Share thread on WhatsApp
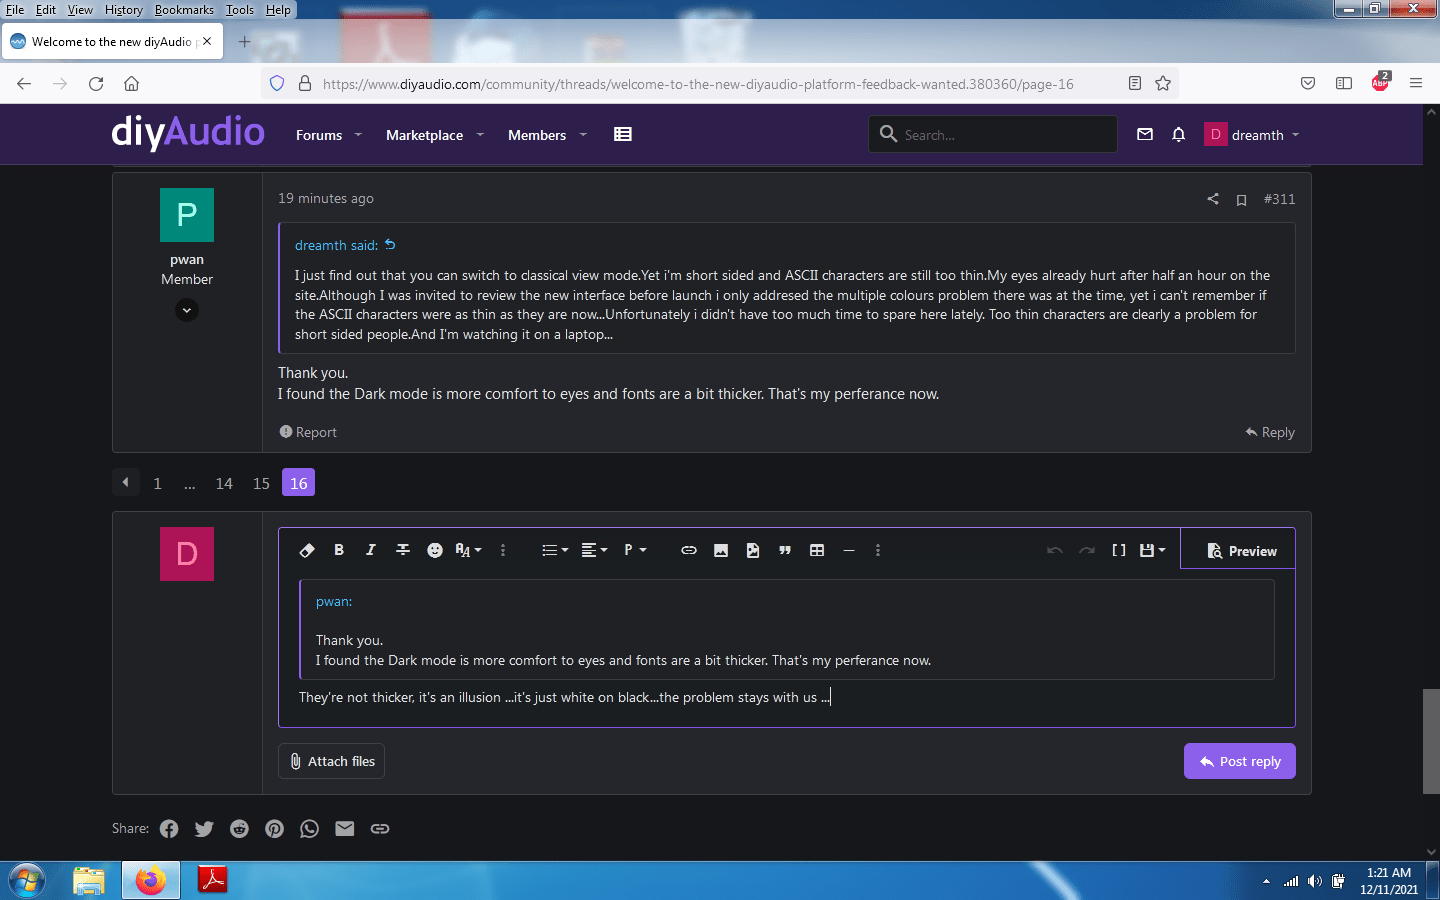 pyautogui.click(x=310, y=828)
